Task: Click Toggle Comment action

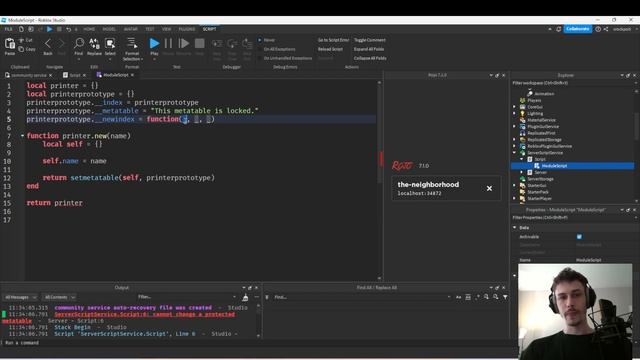Action: [370, 40]
